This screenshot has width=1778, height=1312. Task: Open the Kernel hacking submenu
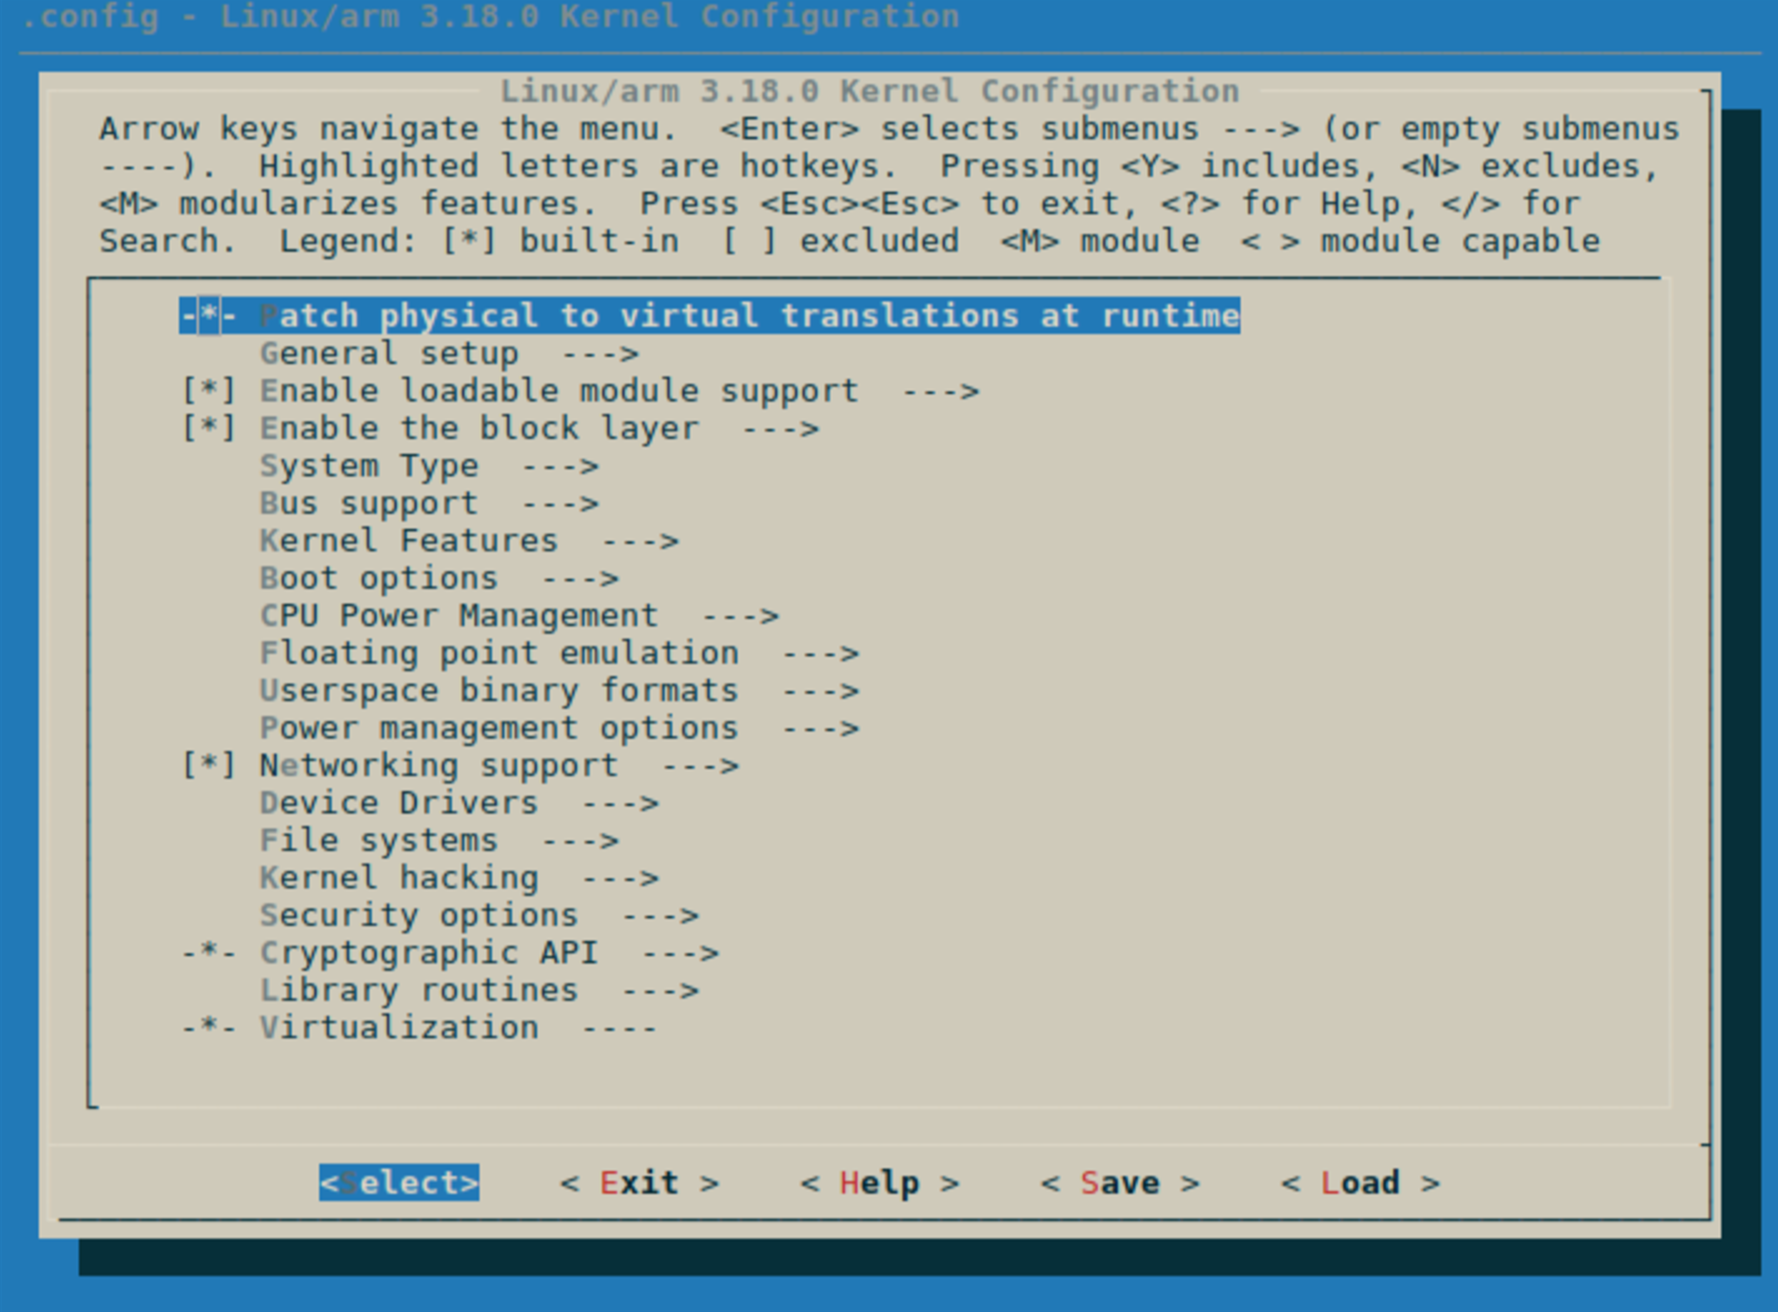click(x=459, y=879)
